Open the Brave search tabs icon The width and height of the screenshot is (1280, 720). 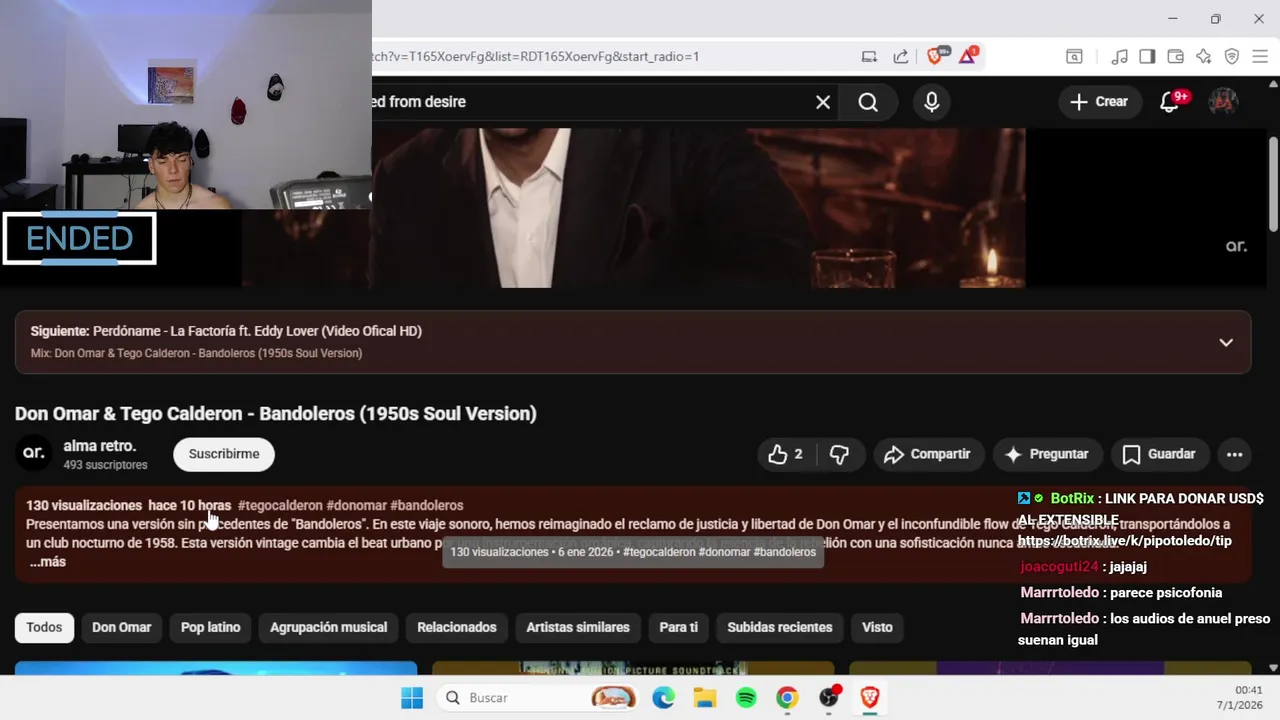coord(1074,56)
